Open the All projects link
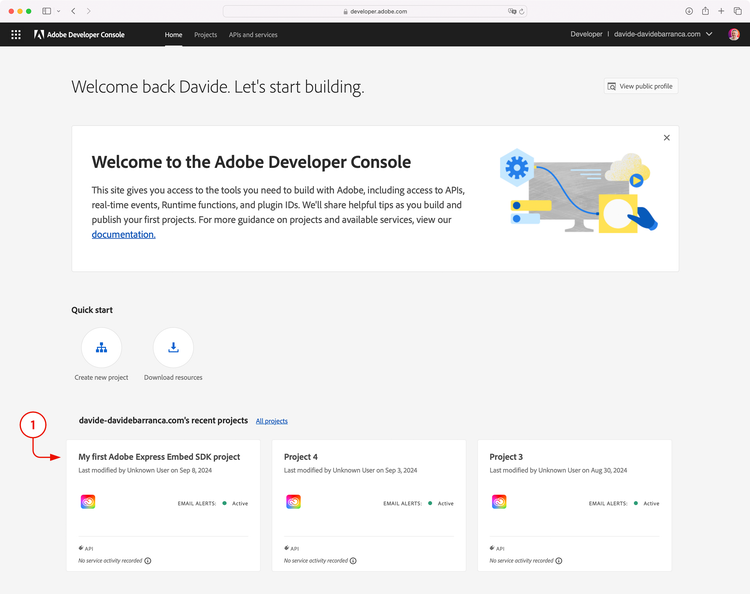Image resolution: width=750 pixels, height=594 pixels. pyautogui.click(x=272, y=421)
